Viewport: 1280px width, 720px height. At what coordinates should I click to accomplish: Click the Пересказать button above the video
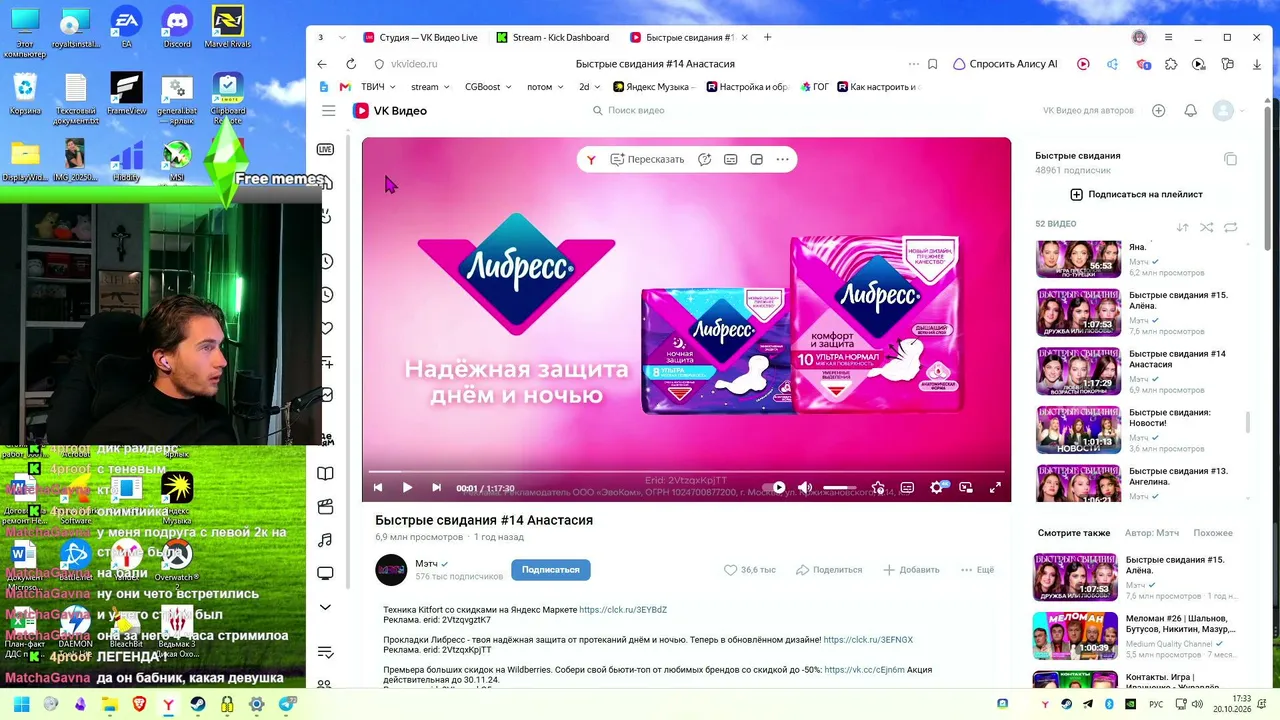pyautogui.click(x=648, y=159)
